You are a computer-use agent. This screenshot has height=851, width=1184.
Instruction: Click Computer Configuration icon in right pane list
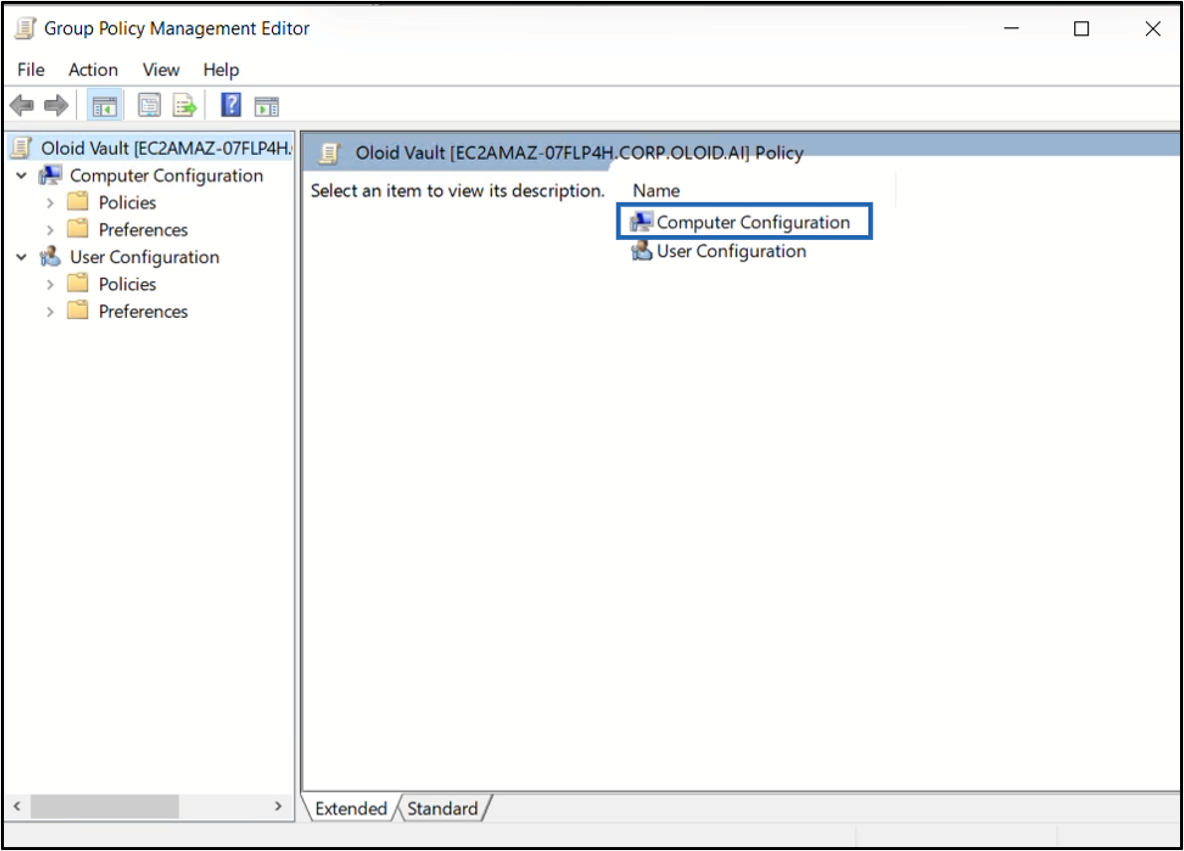coord(641,221)
